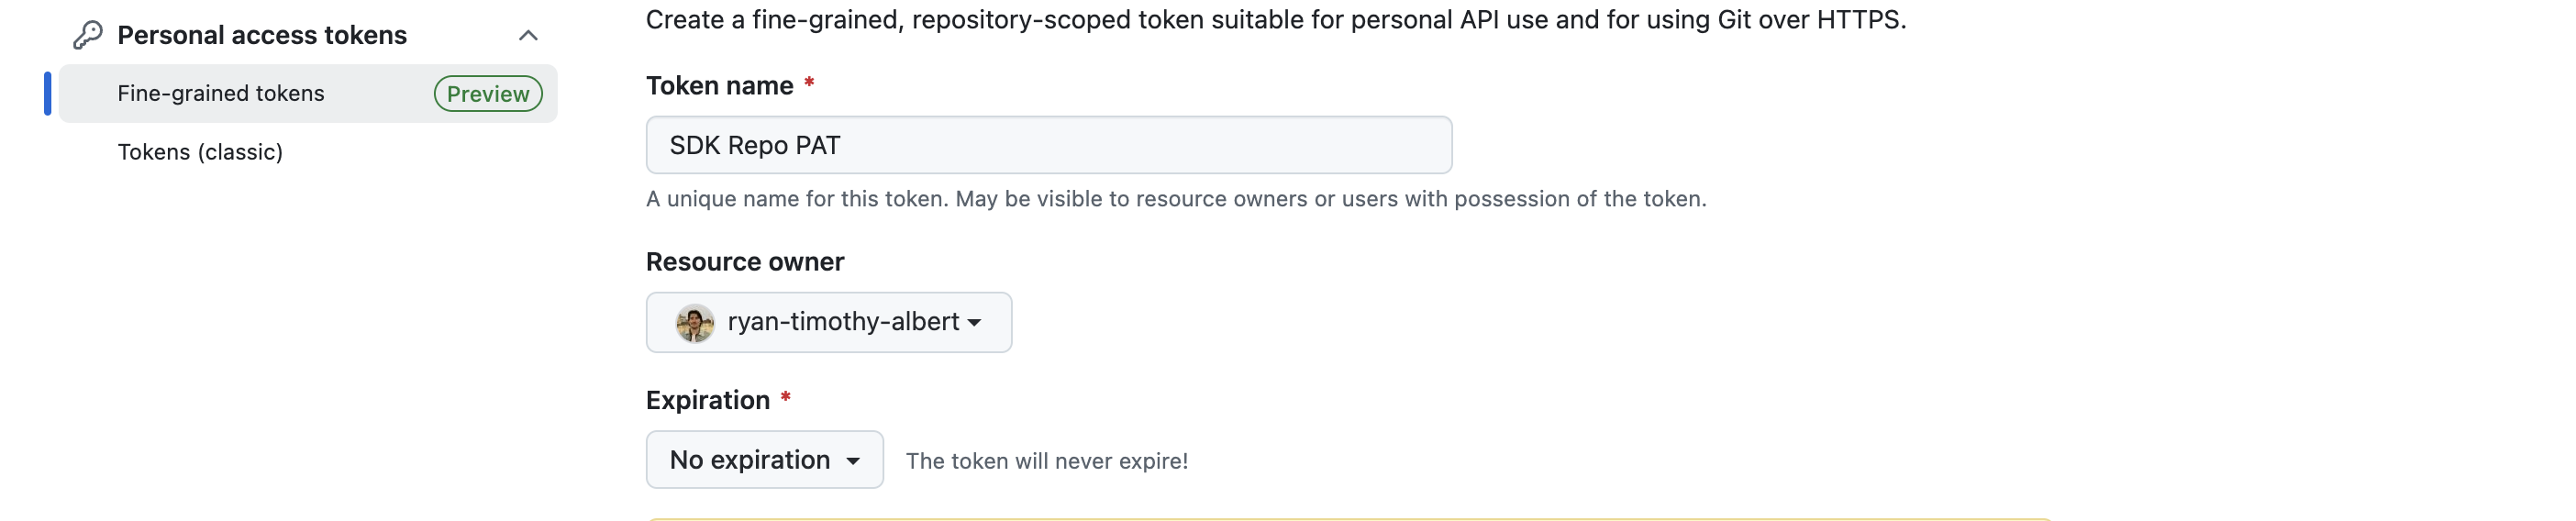The width and height of the screenshot is (2576, 521).
Task: Click the caret arrow next to ryan-timothy-albert
Action: tap(975, 323)
